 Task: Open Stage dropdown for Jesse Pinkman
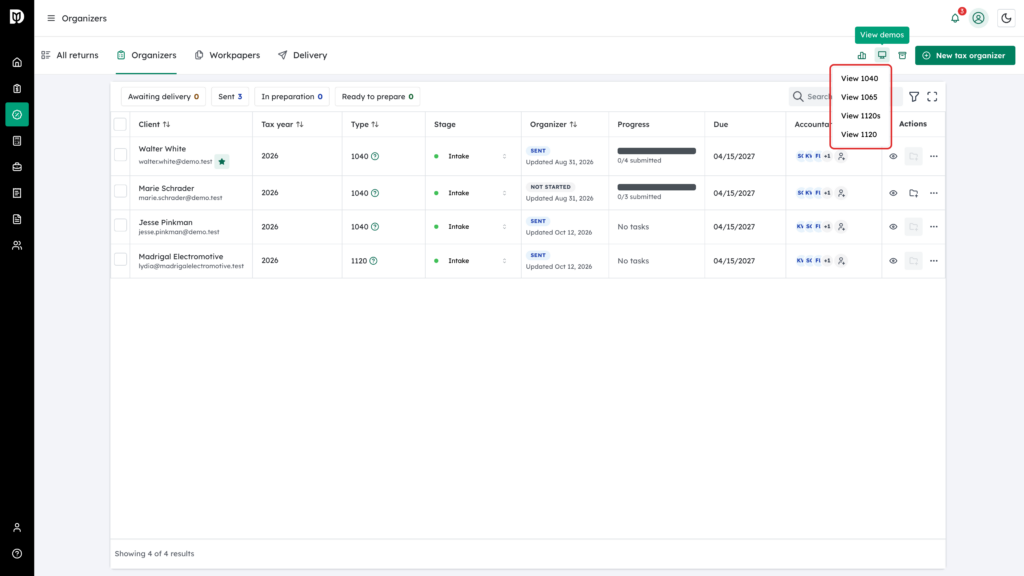[x=471, y=227]
